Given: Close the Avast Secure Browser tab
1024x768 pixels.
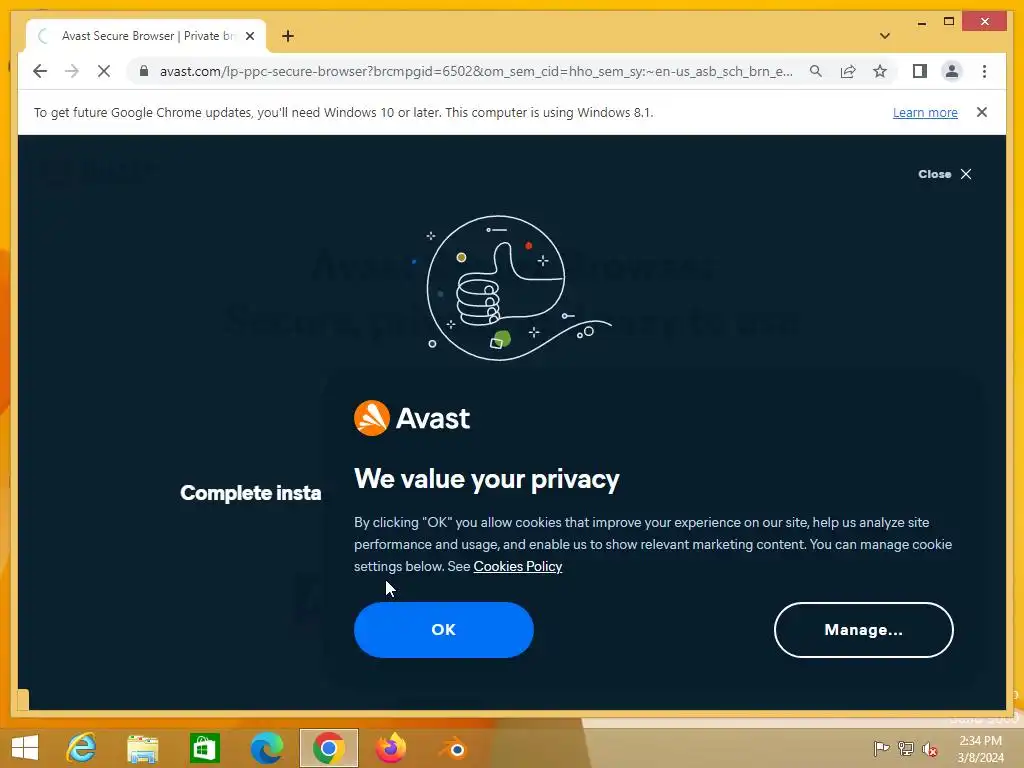Looking at the screenshot, I should point(249,36).
